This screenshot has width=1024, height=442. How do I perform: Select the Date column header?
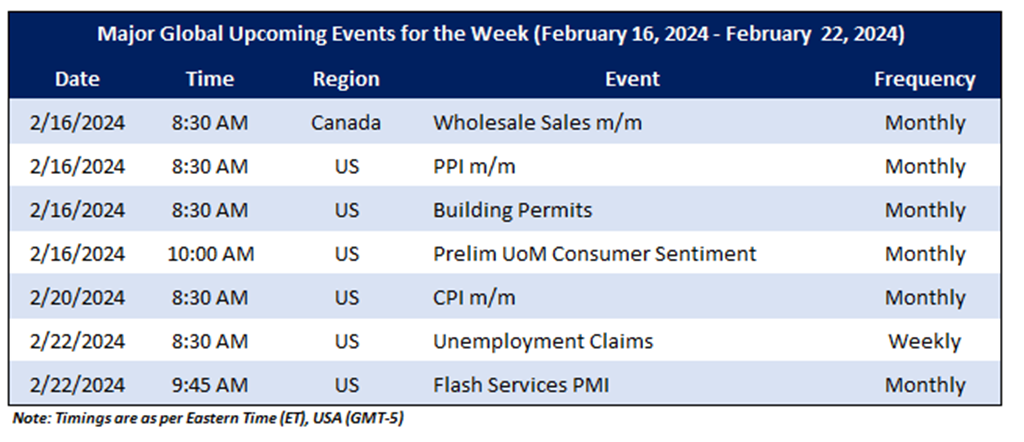click(76, 79)
